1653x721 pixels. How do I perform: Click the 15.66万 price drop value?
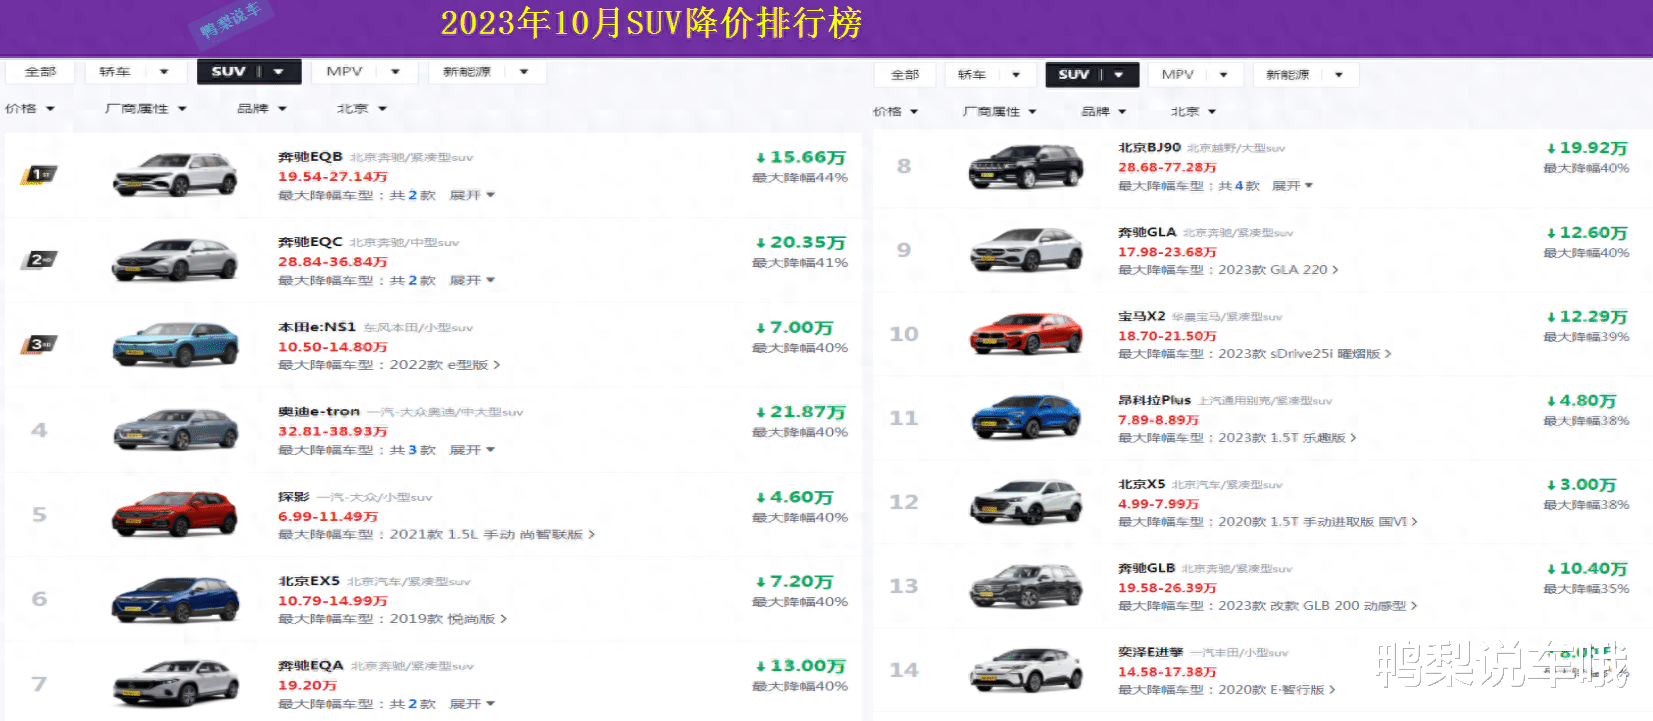click(801, 158)
